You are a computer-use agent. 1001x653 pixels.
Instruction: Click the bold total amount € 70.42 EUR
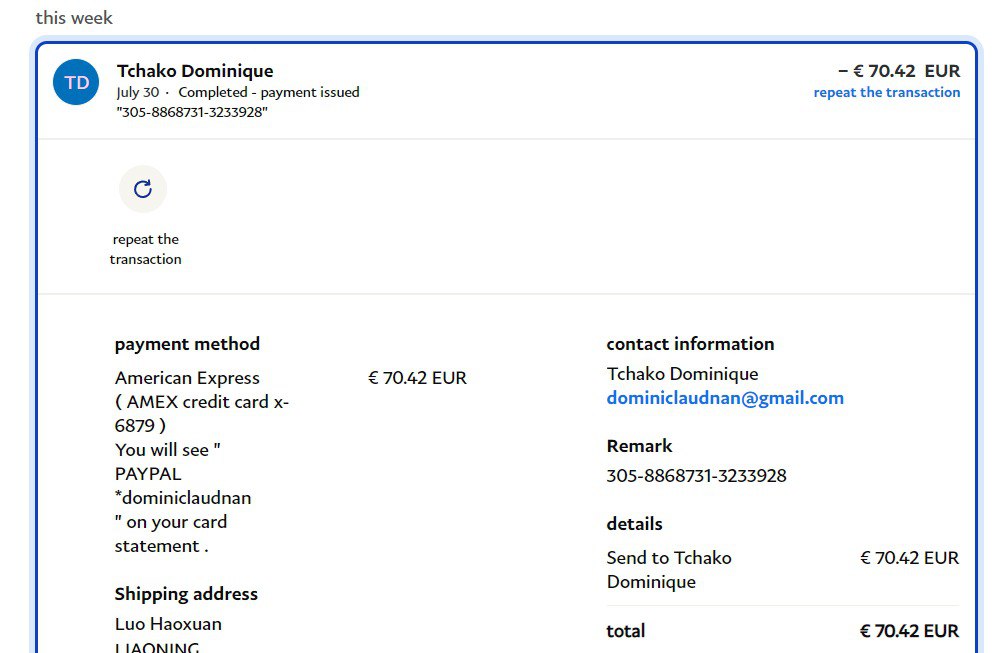click(908, 631)
